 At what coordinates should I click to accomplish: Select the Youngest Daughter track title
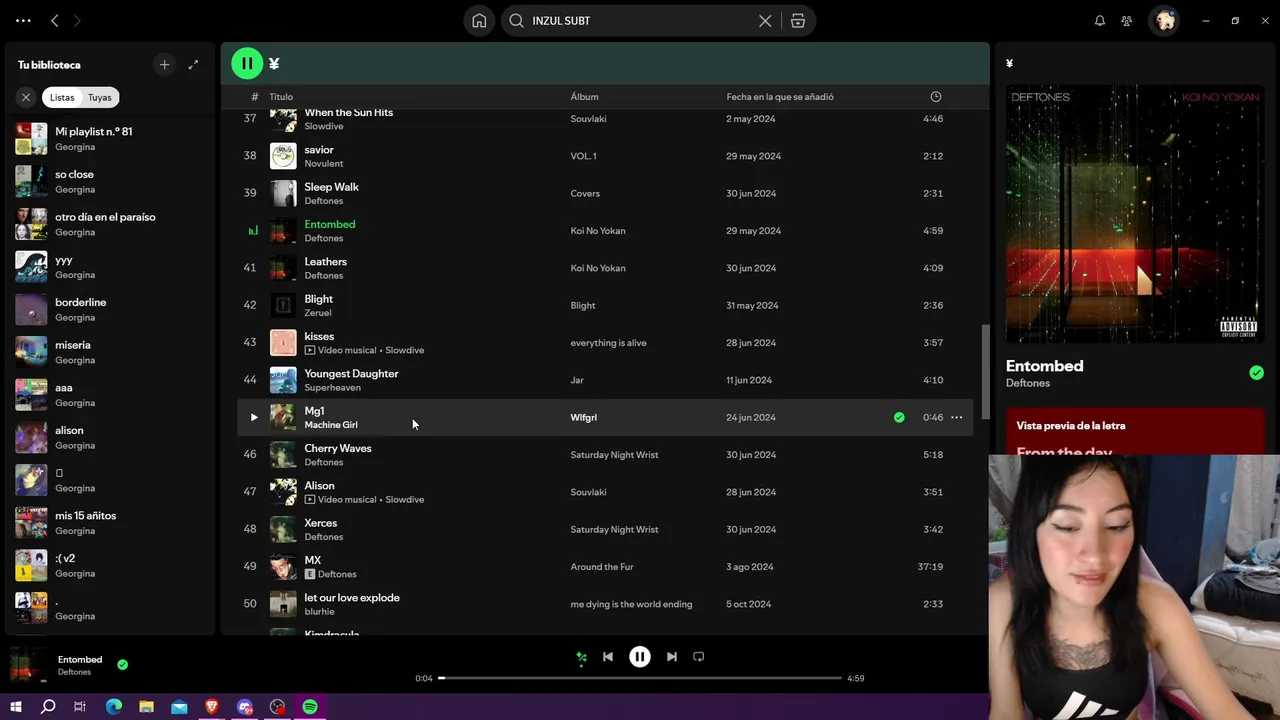[351, 373]
